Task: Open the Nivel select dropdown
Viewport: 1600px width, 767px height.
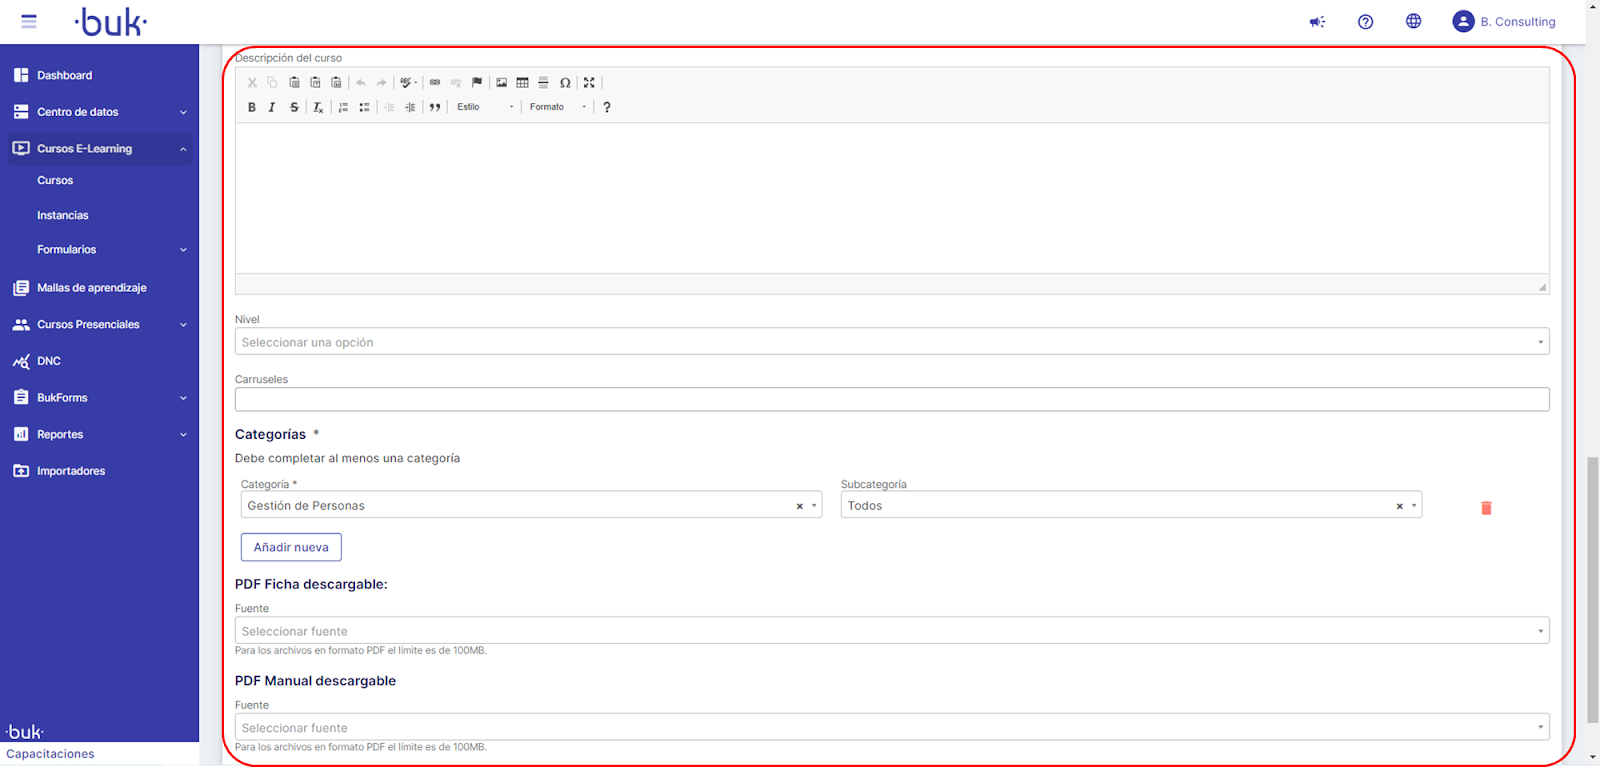Action: [x=892, y=342]
